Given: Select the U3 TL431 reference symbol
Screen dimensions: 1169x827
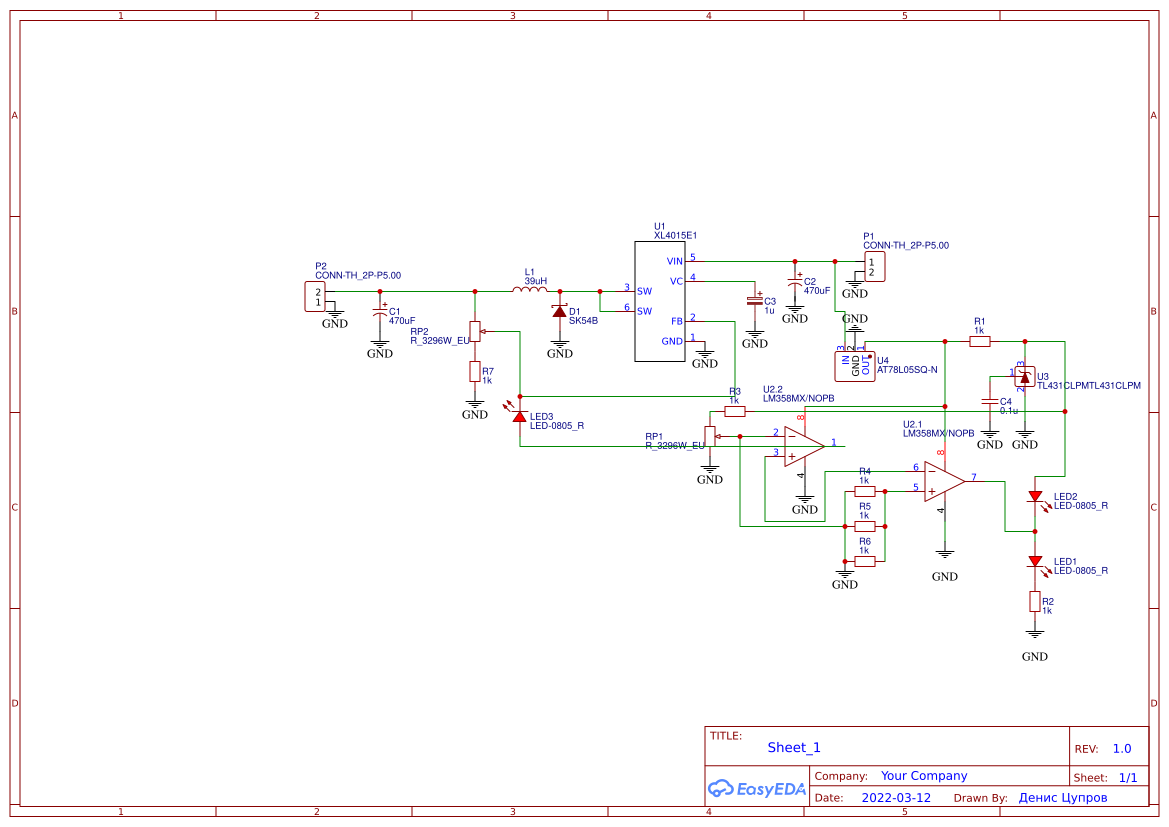Looking at the screenshot, I should tap(1024, 378).
